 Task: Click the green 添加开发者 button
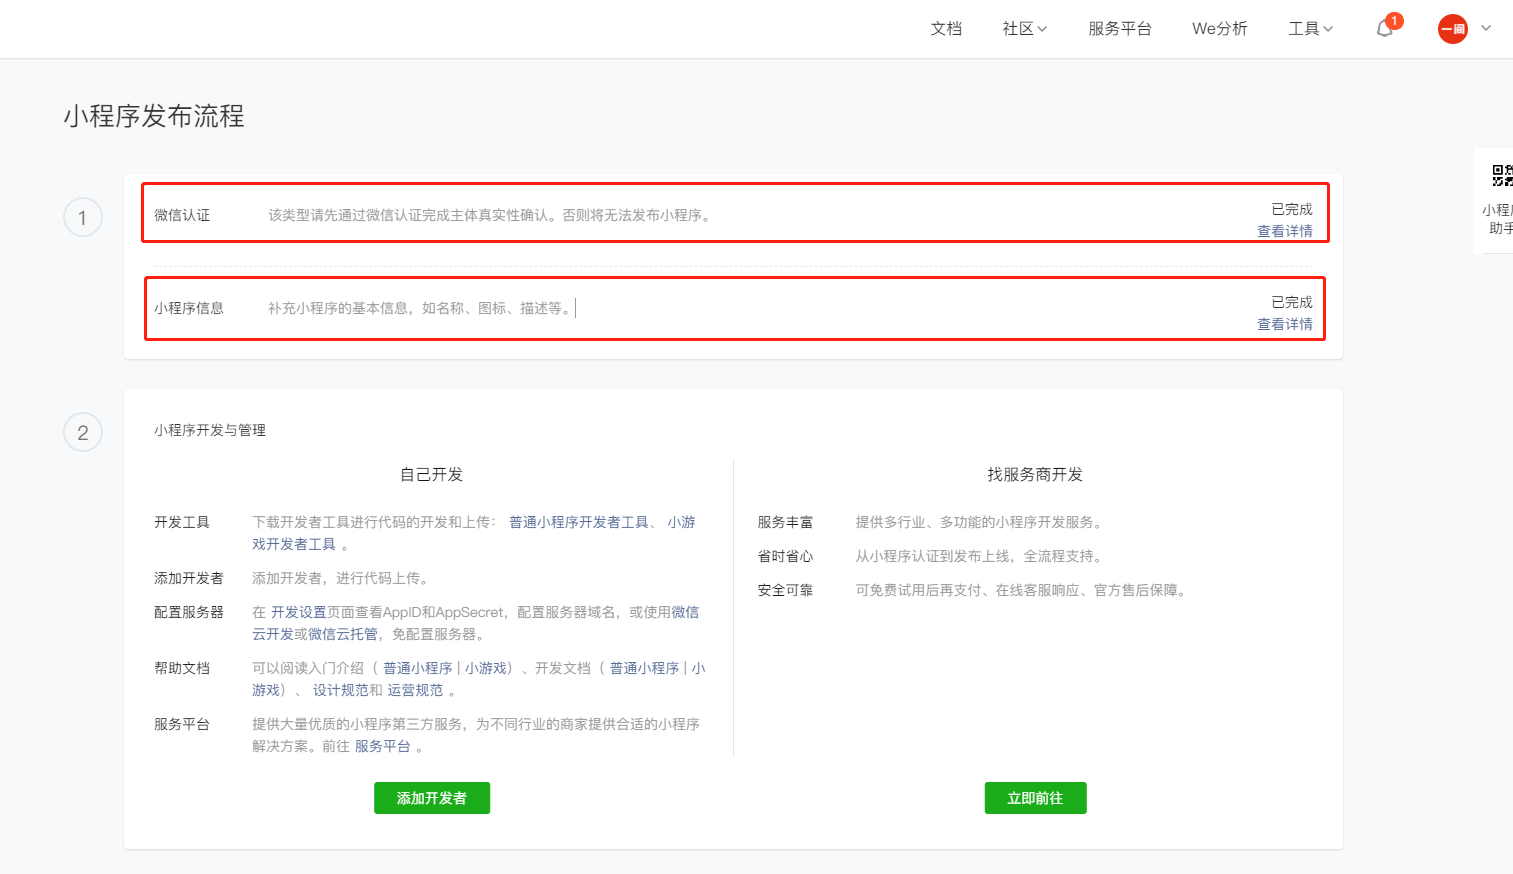click(432, 798)
